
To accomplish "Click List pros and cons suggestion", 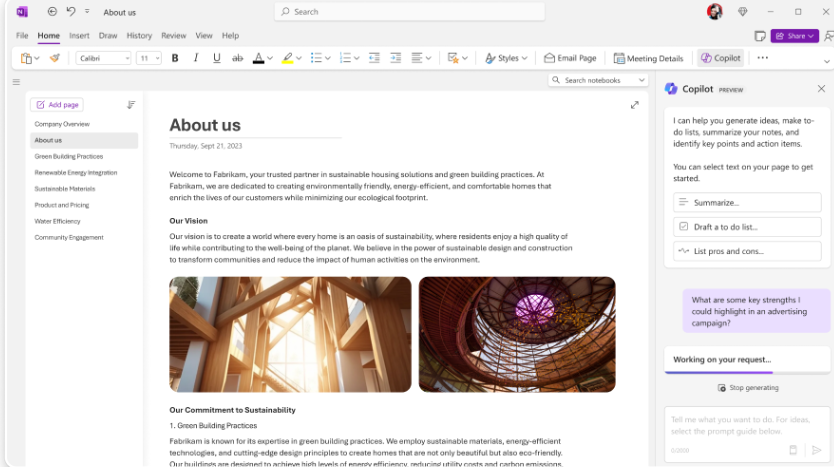I will tap(747, 251).
